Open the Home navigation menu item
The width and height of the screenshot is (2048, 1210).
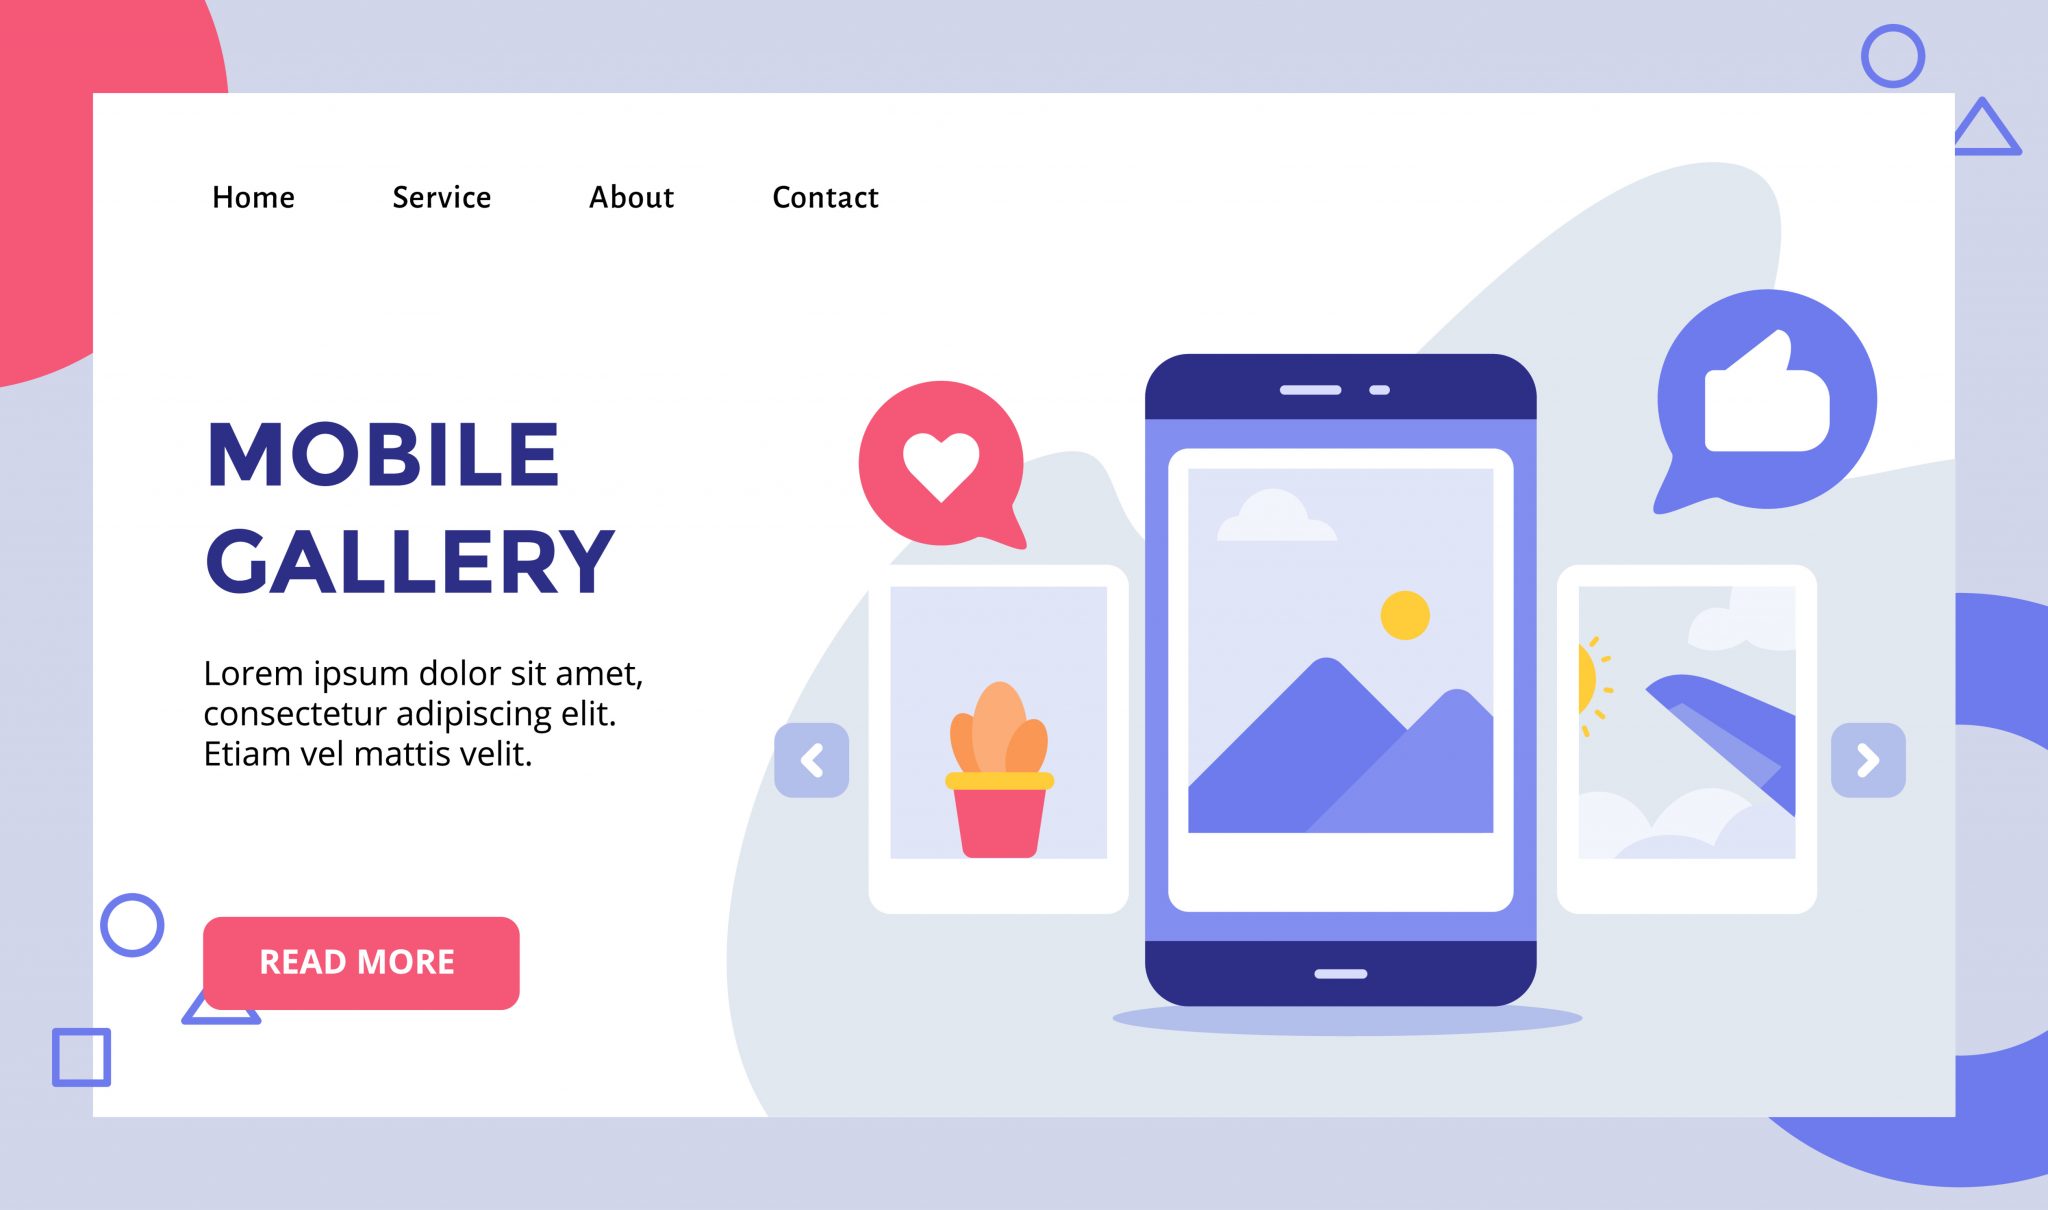click(251, 197)
